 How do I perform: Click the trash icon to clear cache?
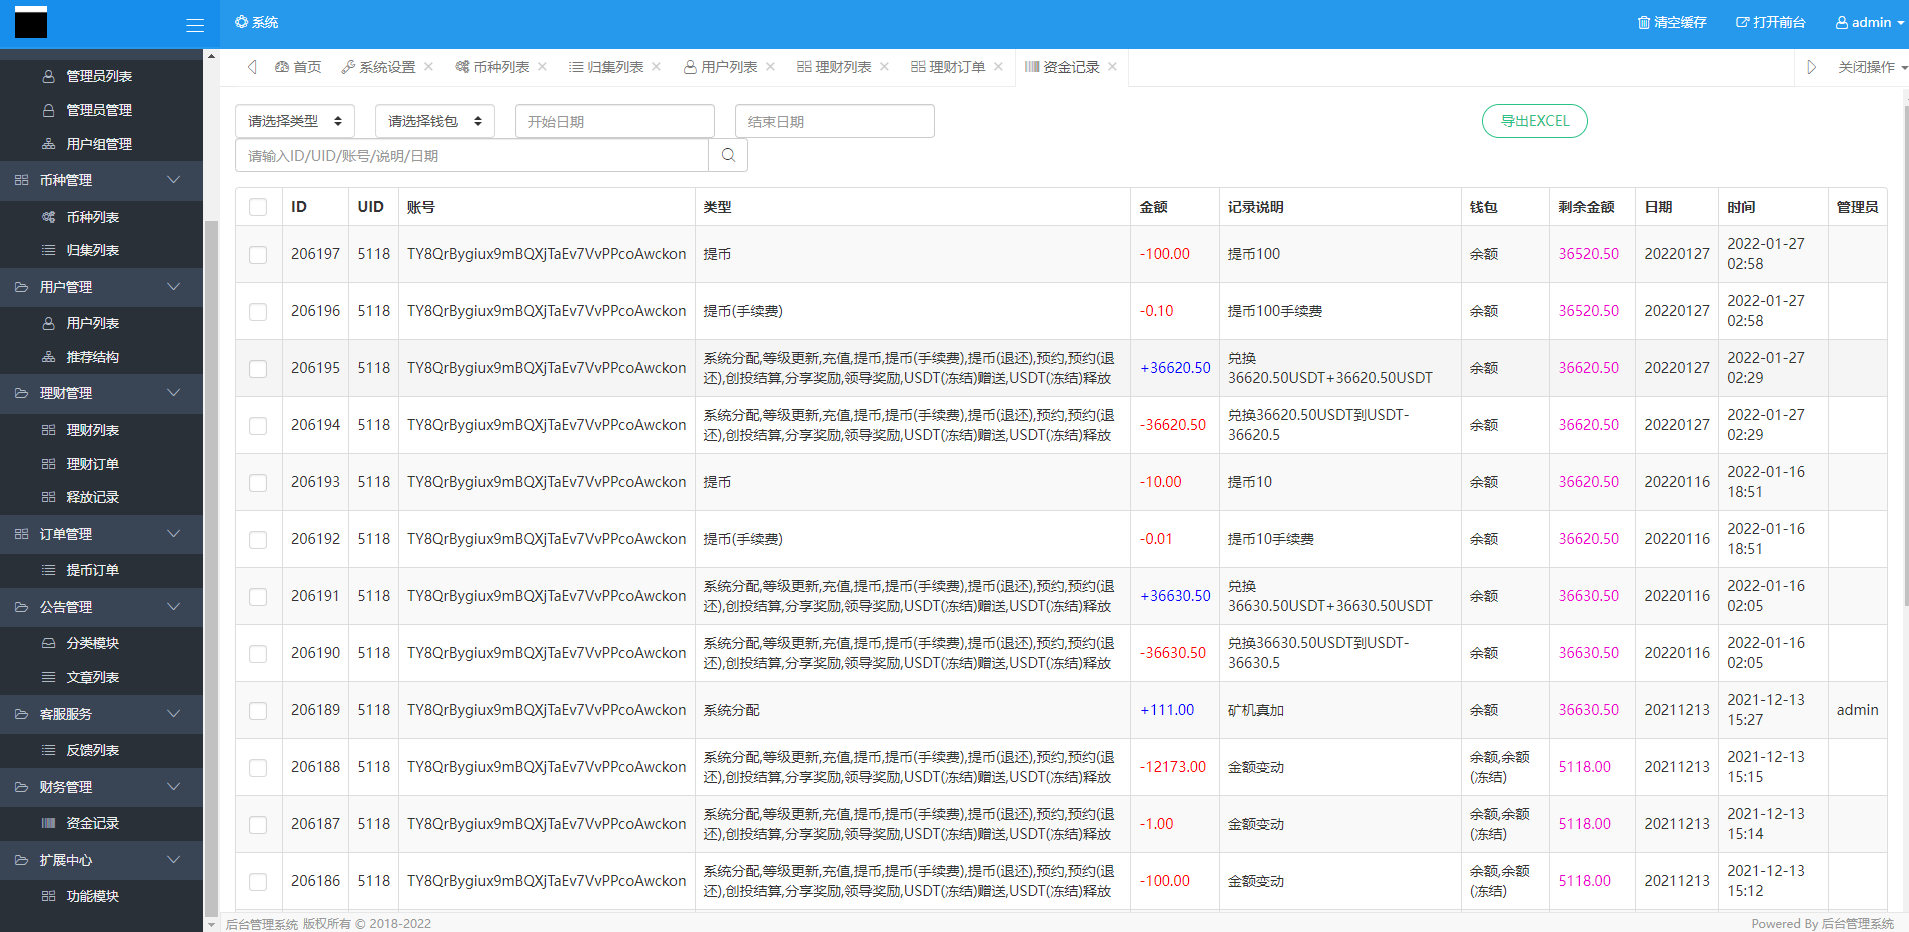pyautogui.click(x=1644, y=22)
